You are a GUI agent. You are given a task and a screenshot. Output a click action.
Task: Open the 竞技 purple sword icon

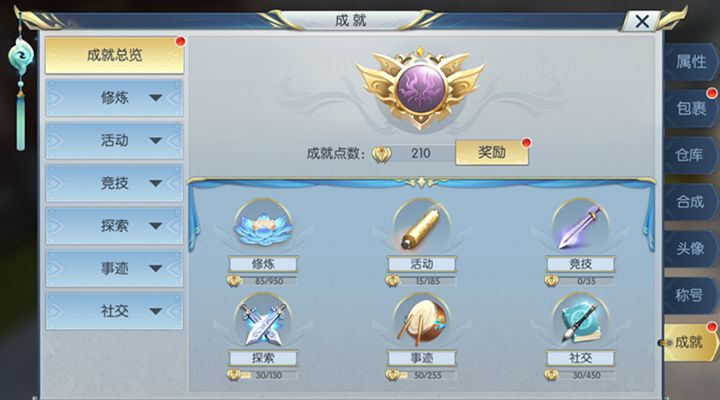(580, 226)
